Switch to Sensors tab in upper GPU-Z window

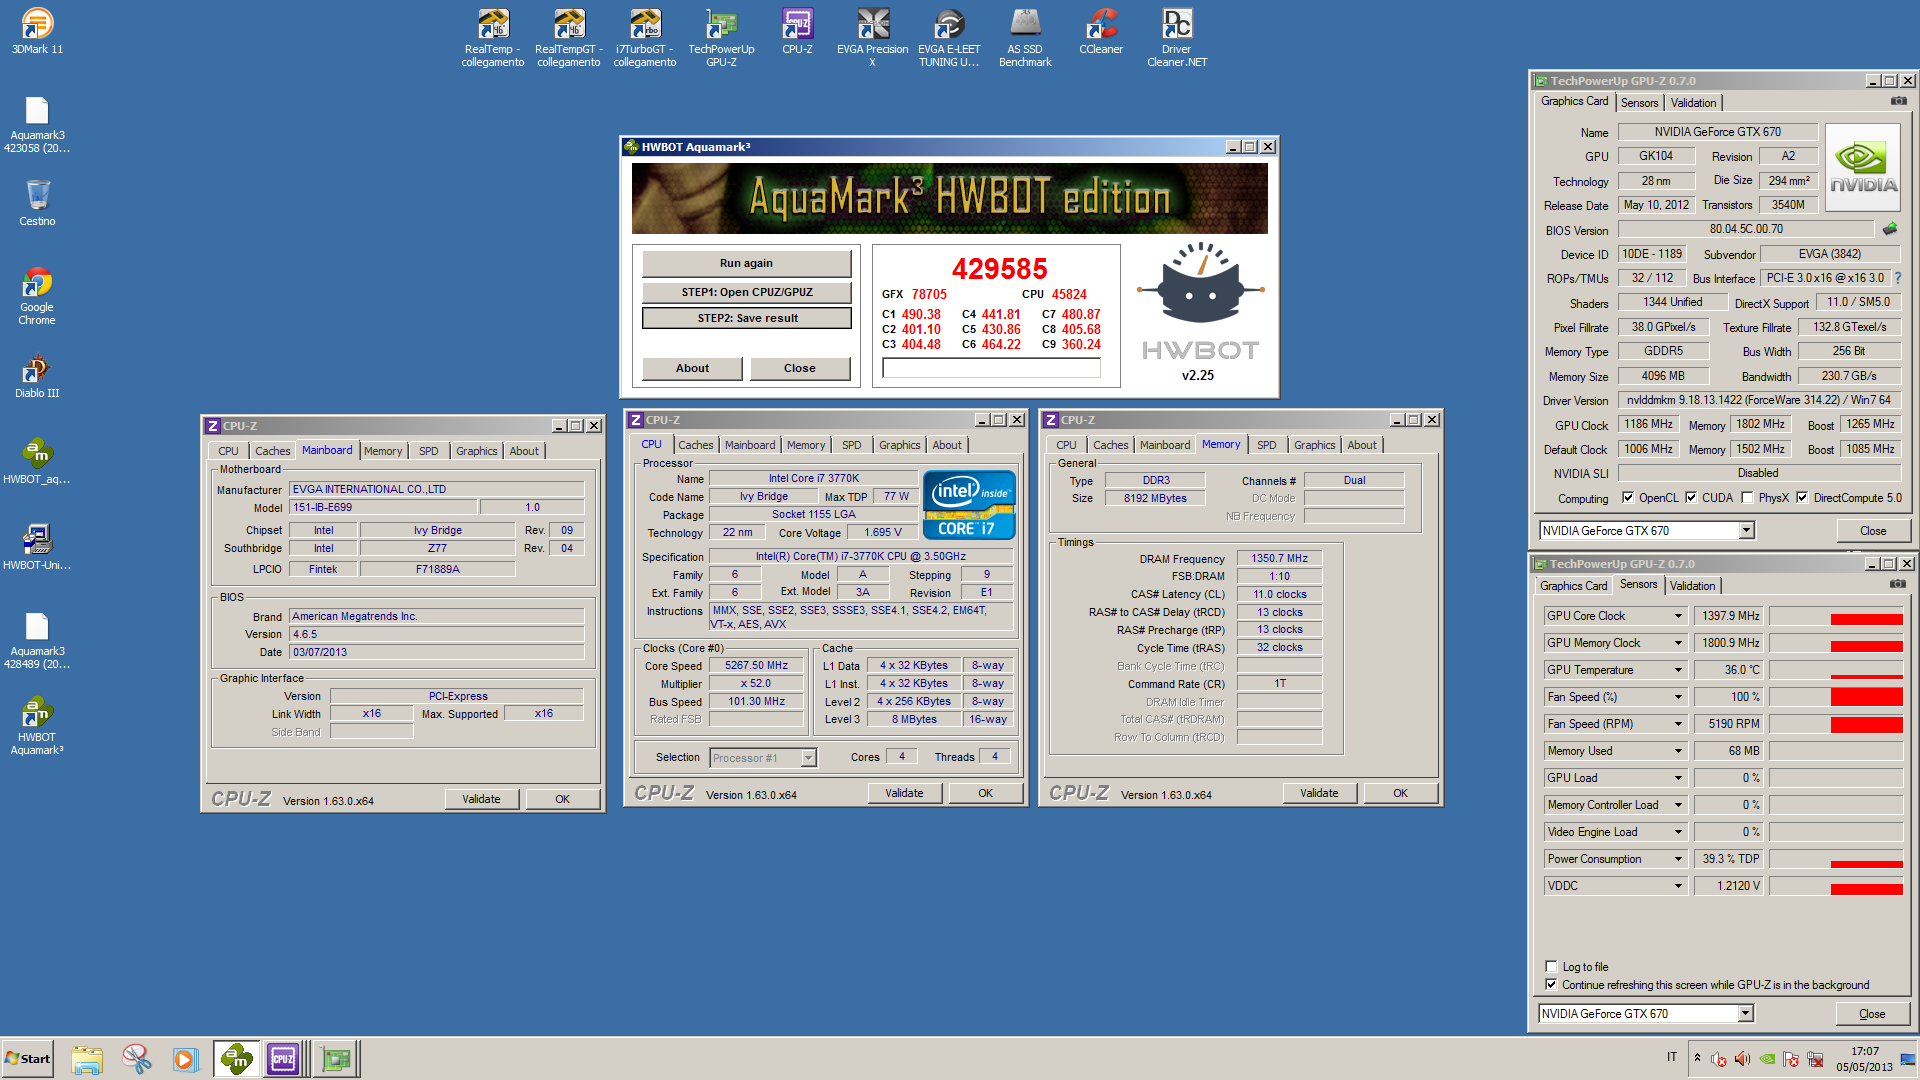coord(1639,103)
